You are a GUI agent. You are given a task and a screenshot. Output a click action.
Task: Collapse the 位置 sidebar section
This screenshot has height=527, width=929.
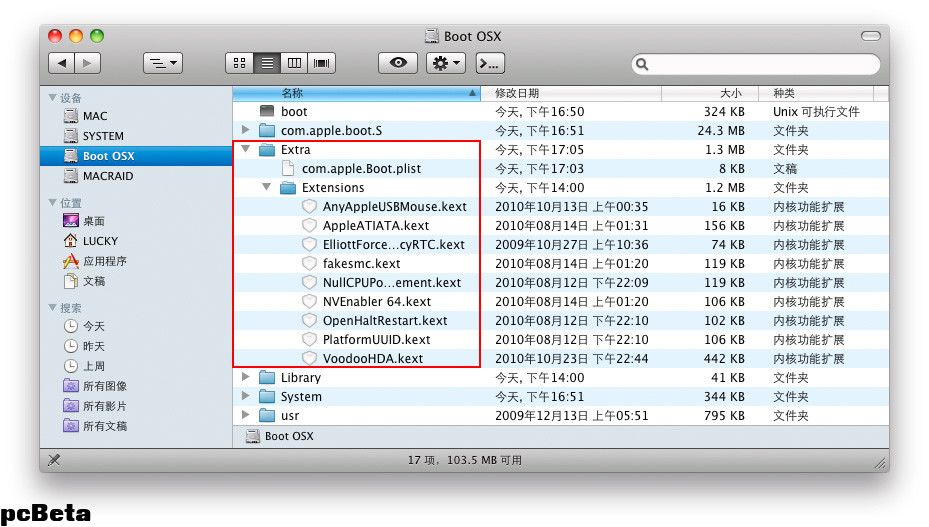pyautogui.click(x=53, y=203)
